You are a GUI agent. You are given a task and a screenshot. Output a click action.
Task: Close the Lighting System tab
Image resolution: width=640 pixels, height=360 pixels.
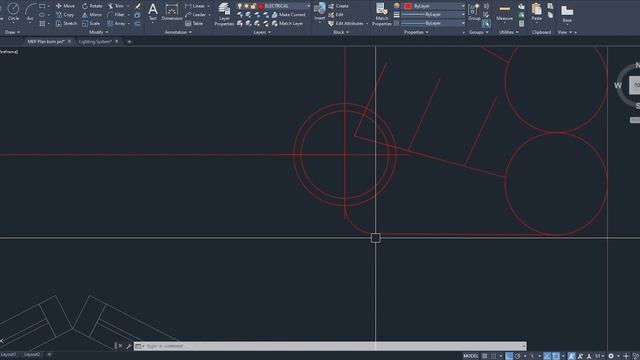pyautogui.click(x=116, y=42)
